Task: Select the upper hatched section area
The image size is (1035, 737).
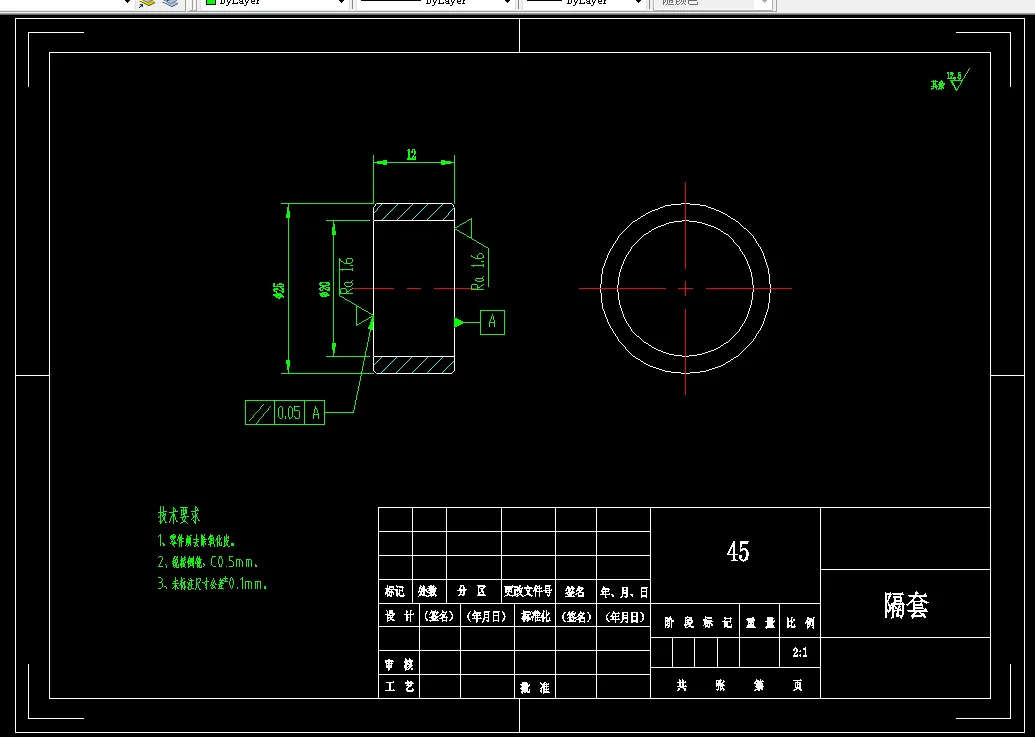Action: pyautogui.click(x=414, y=212)
